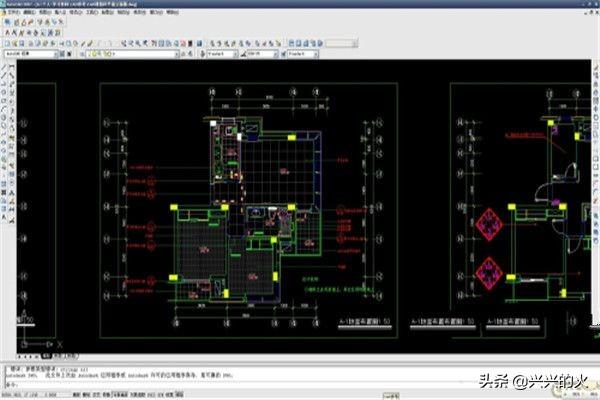Toggle the 栅格 (Grid) display in the status bar
This screenshot has width=600, height=400.
coord(86,394)
